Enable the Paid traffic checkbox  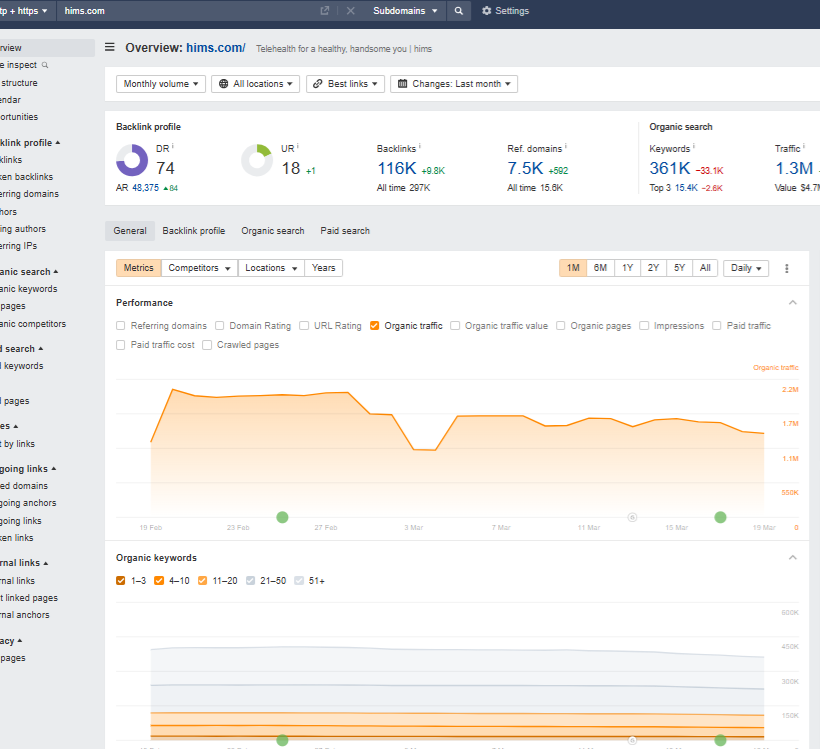coord(717,326)
